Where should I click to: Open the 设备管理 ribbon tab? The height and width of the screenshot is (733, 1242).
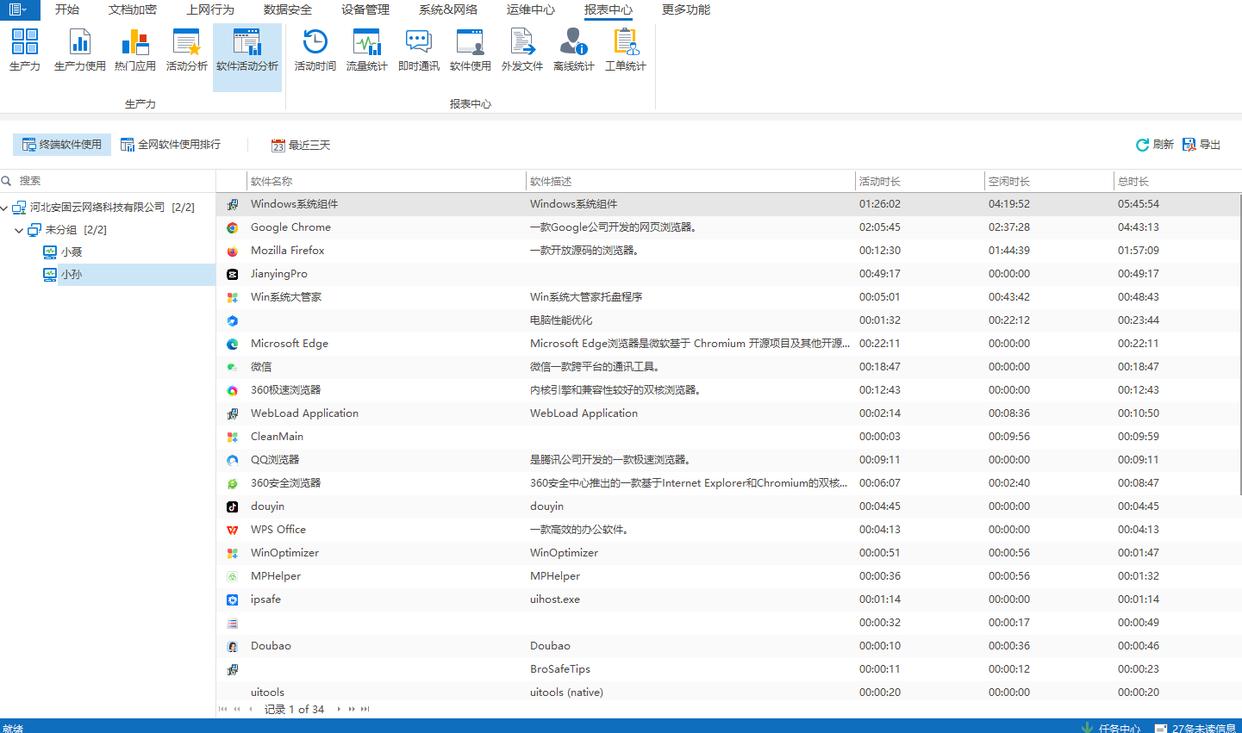[x=365, y=10]
